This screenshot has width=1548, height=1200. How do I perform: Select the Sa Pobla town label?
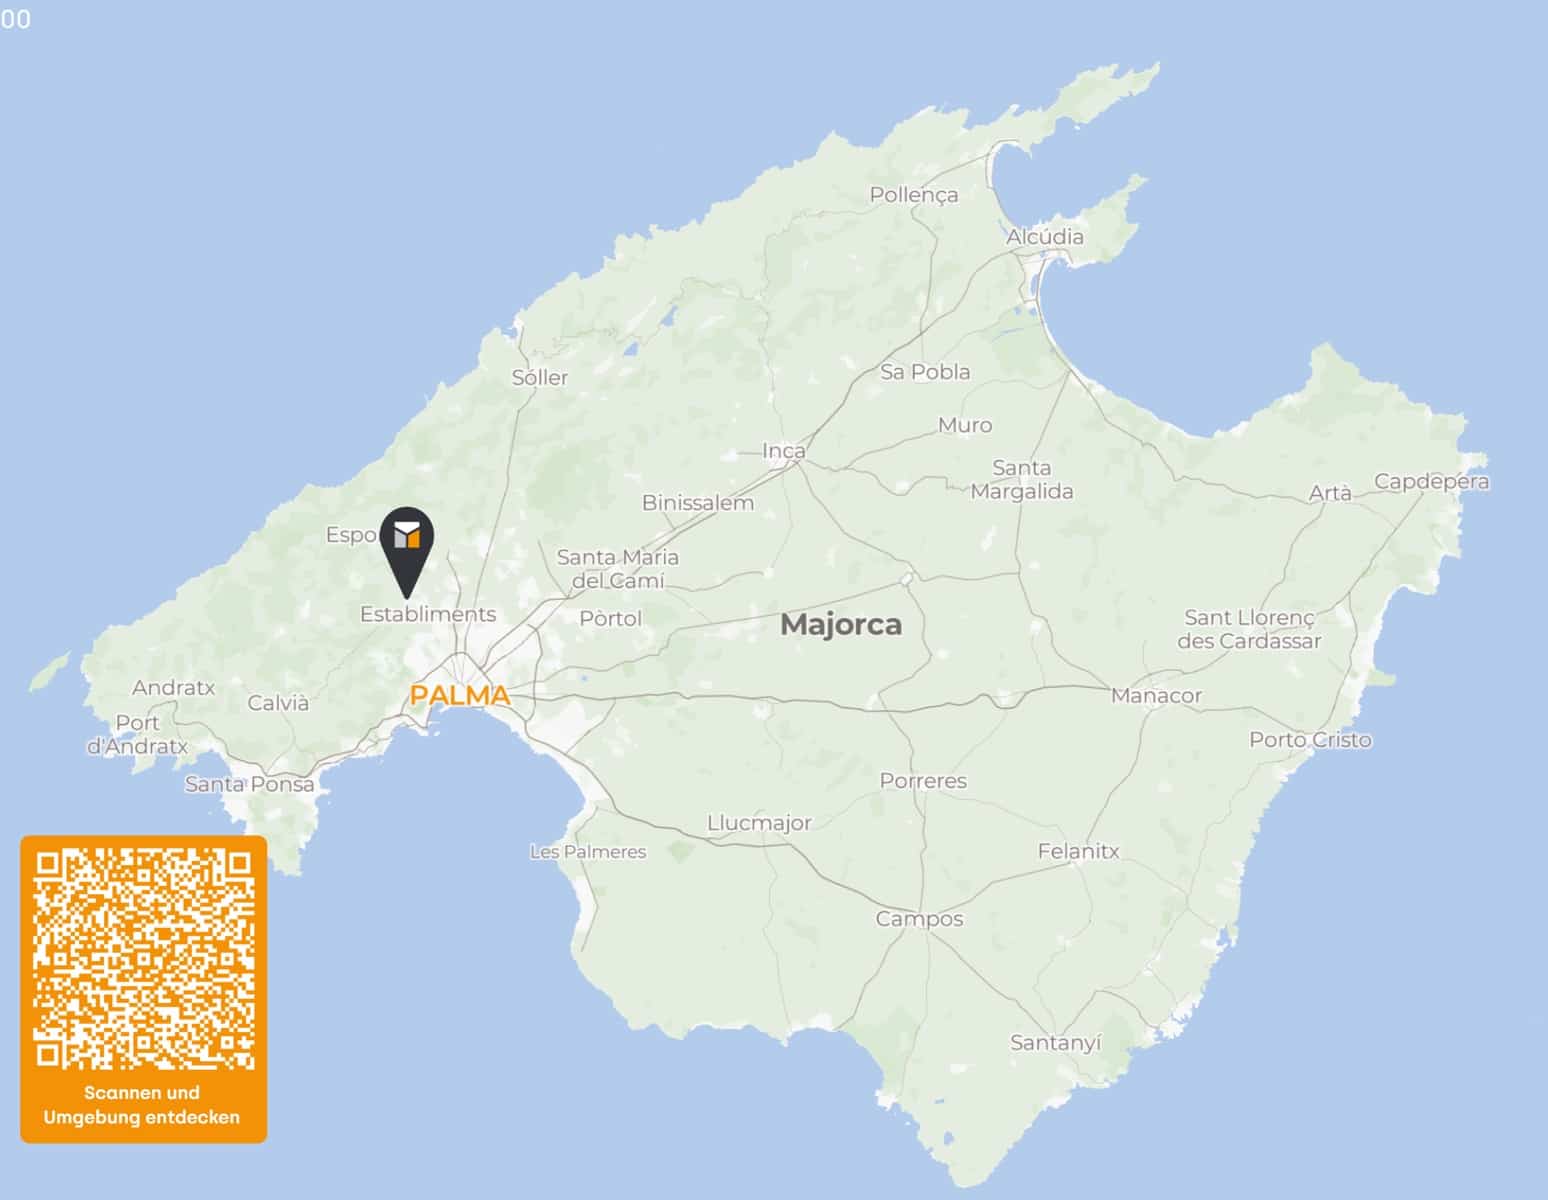[925, 372]
